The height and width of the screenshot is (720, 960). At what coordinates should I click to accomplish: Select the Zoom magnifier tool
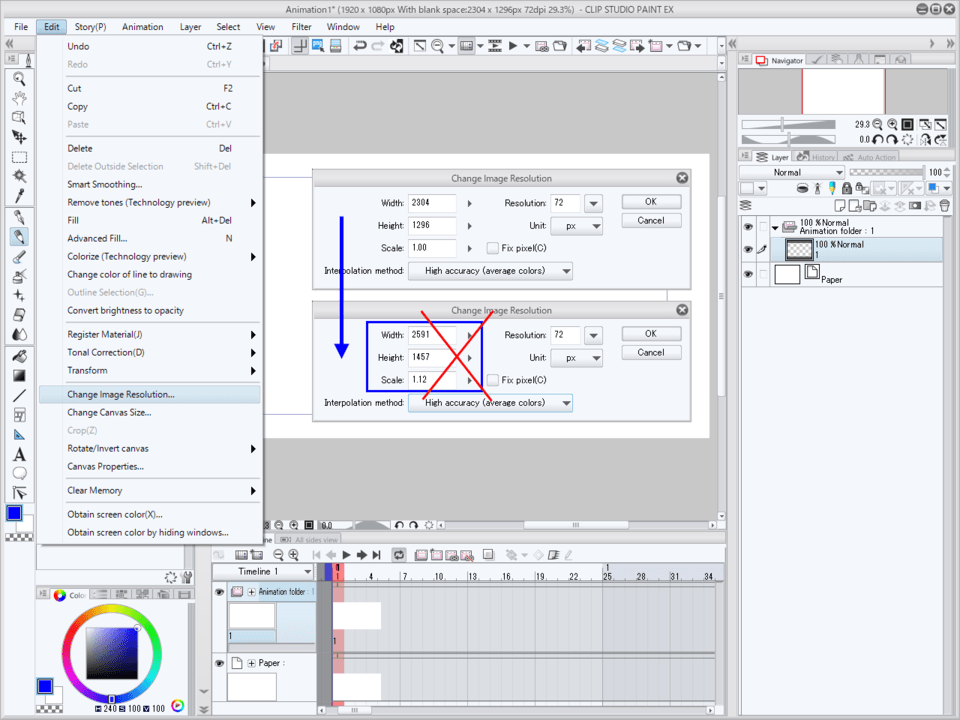coord(19,79)
